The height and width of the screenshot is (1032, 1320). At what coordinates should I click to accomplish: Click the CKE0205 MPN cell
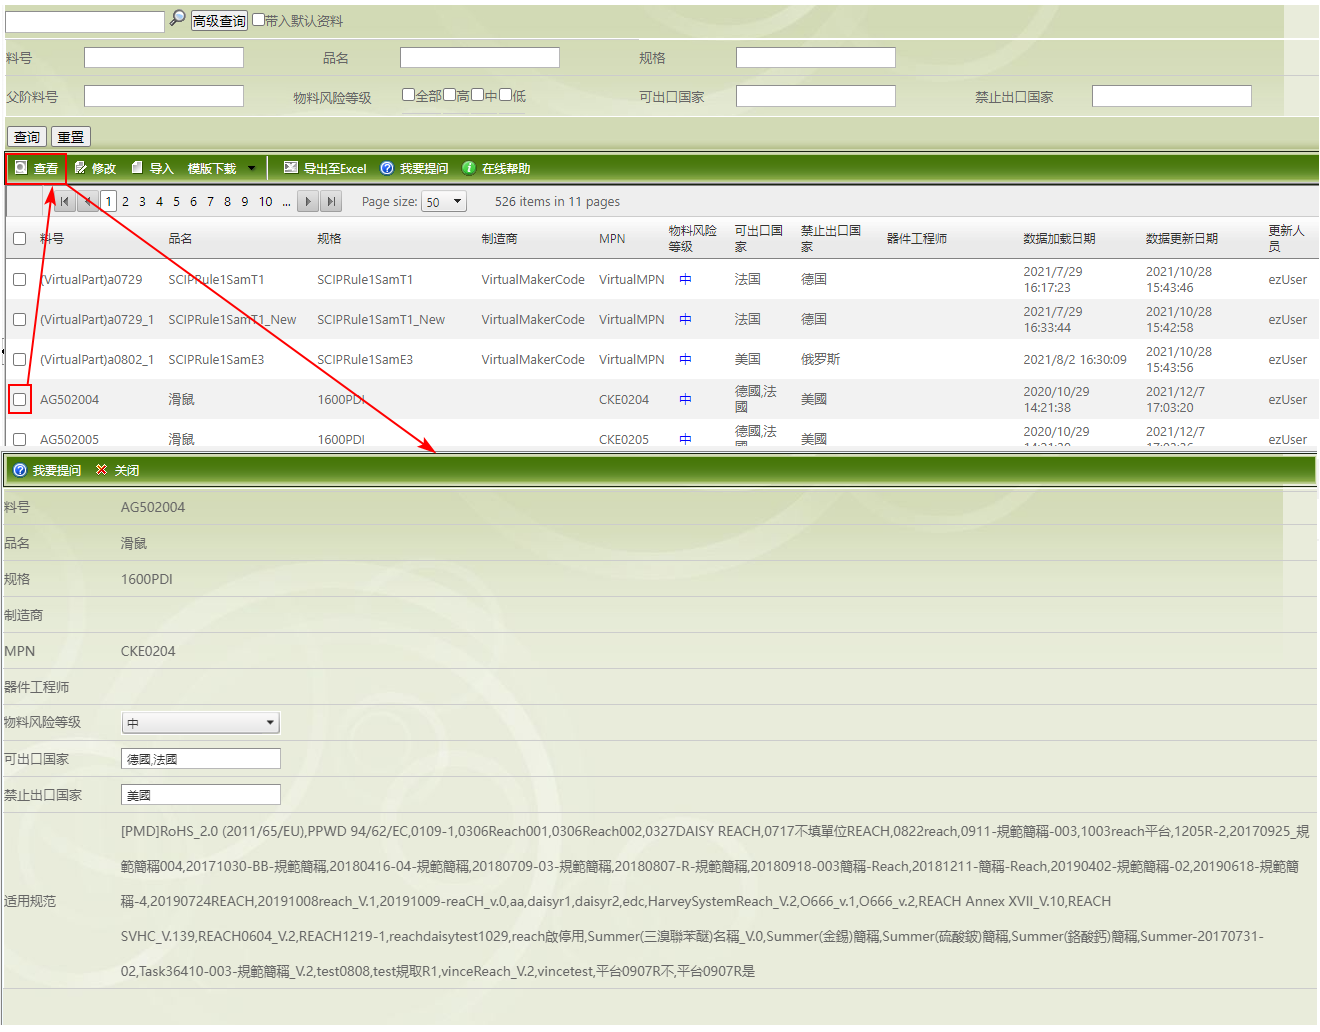[x=624, y=439]
